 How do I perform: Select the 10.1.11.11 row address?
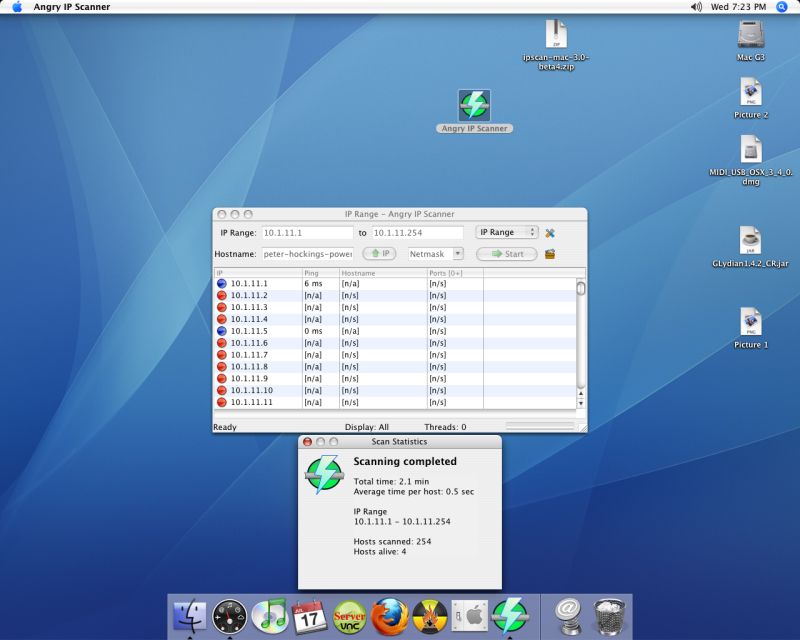click(252, 402)
